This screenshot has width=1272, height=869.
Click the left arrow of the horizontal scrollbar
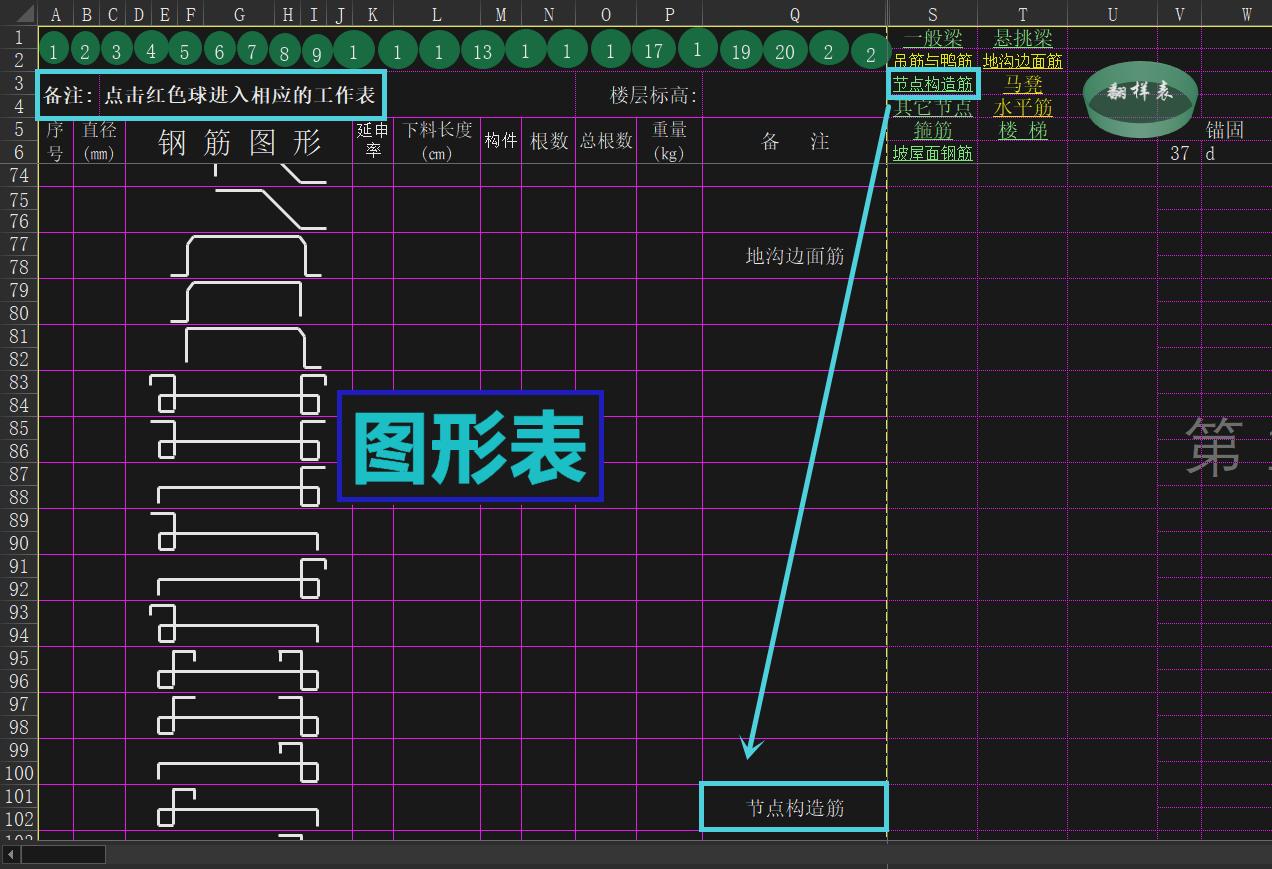tap(9, 855)
